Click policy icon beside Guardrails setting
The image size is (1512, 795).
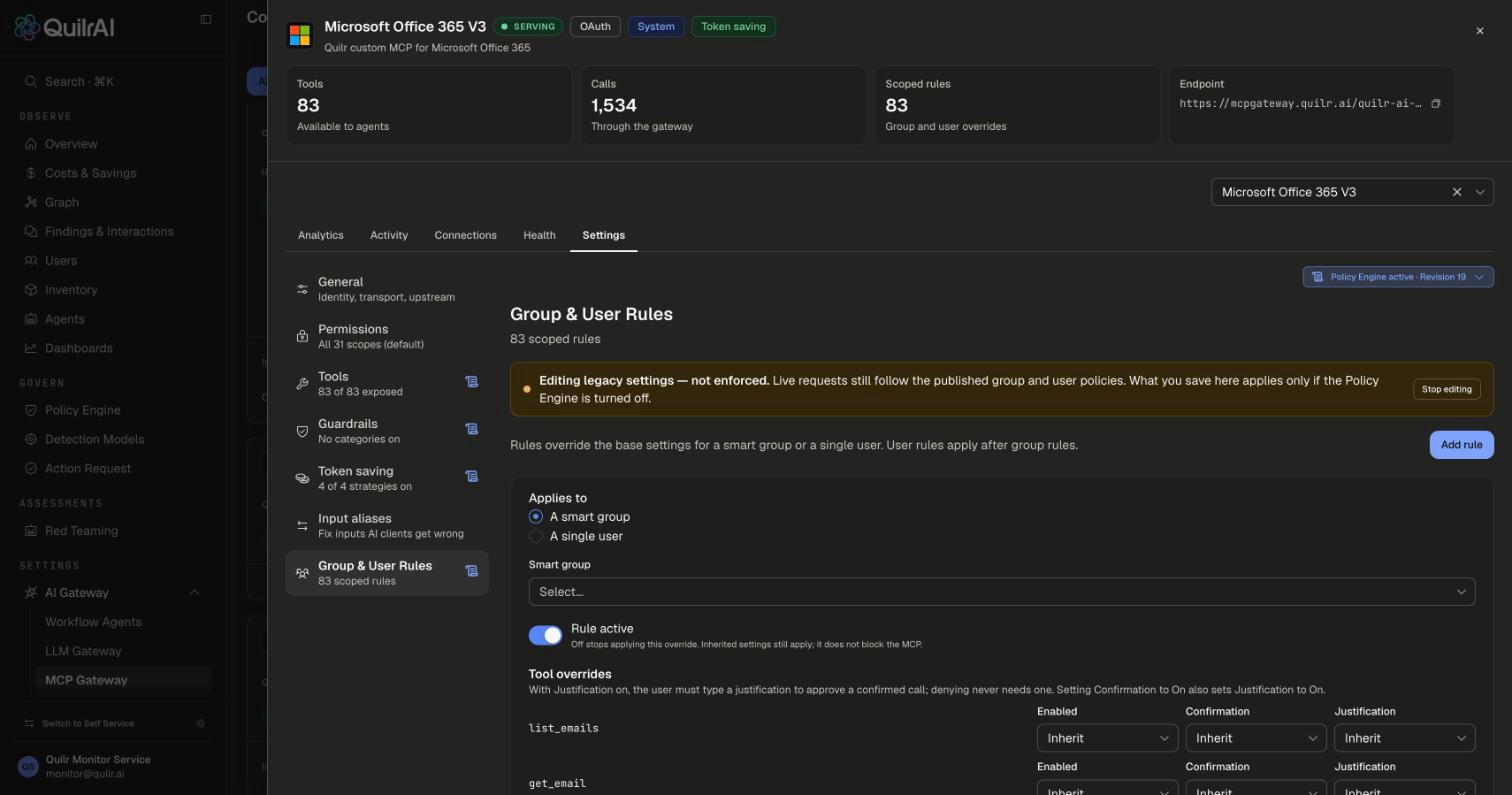click(472, 429)
